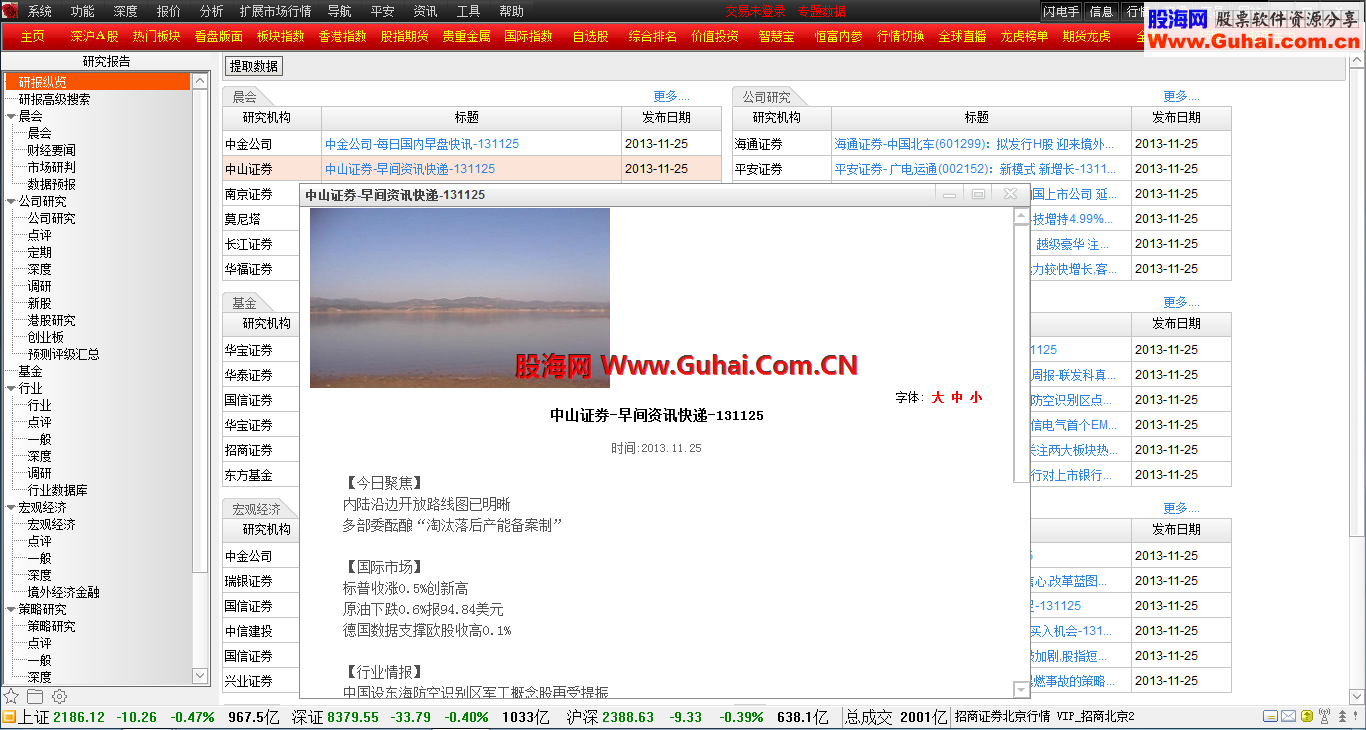Switch to the 热门板块 tab
1366x730 pixels.
point(156,36)
